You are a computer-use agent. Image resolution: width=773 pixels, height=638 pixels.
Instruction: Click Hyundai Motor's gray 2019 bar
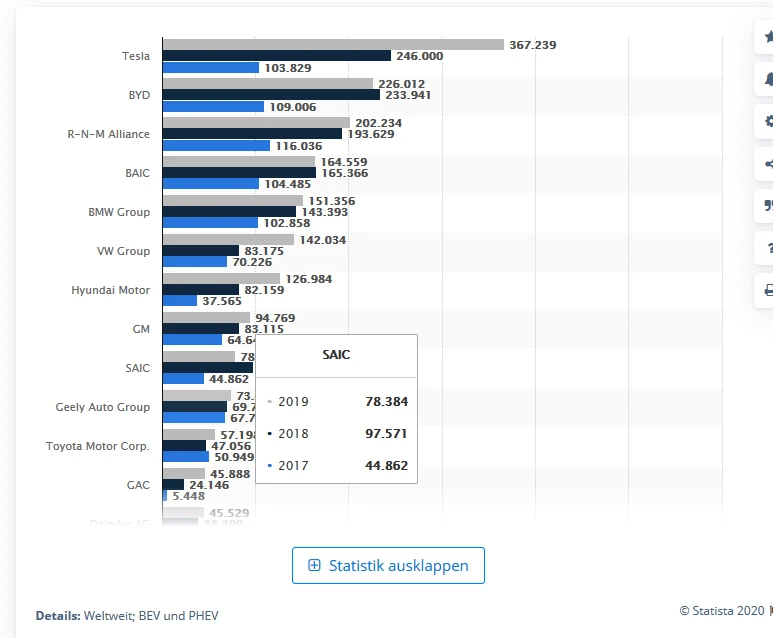click(220, 278)
